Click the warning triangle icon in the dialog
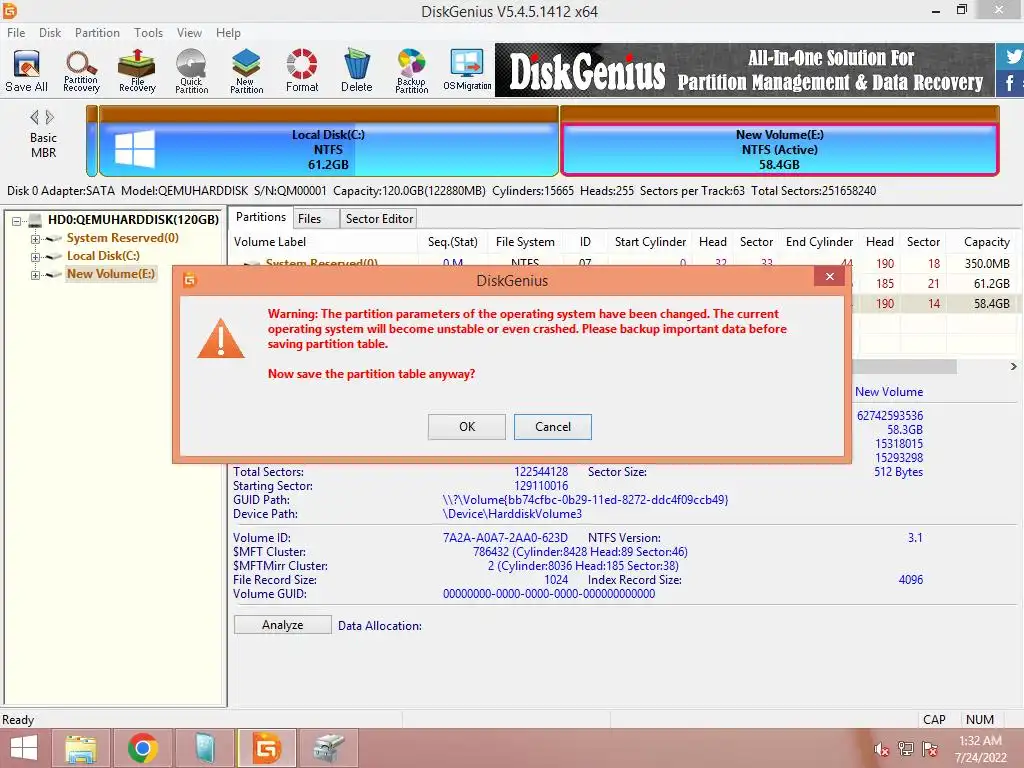Viewport: 1024px width, 768px height. click(221, 338)
